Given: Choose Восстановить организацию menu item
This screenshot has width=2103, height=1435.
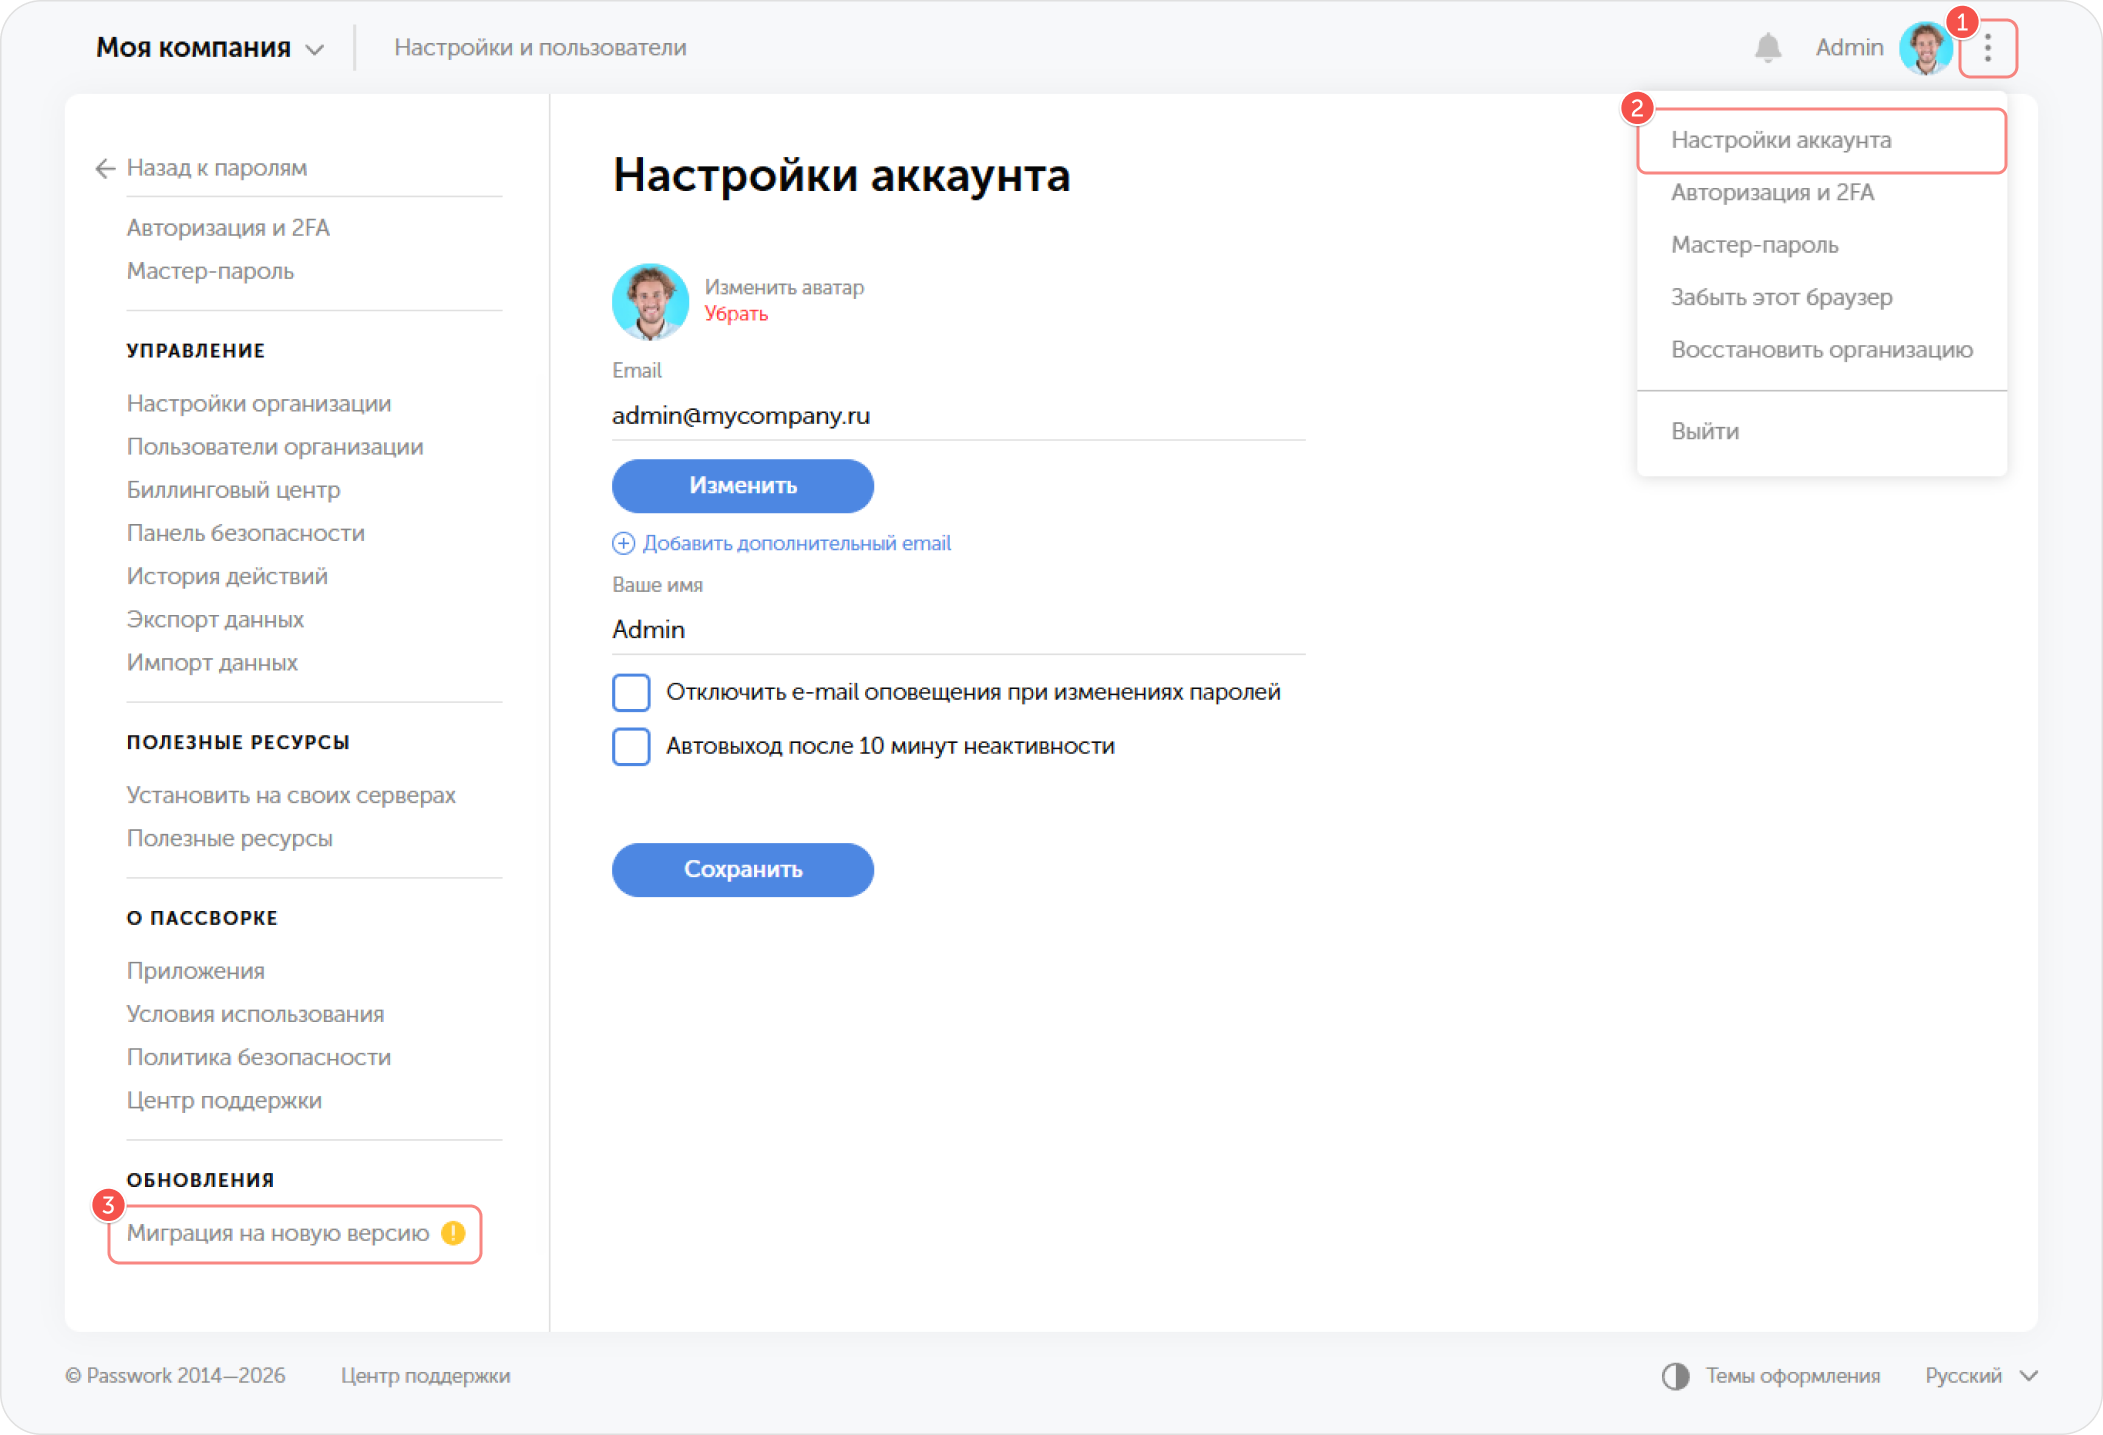Looking at the screenshot, I should (1821, 350).
